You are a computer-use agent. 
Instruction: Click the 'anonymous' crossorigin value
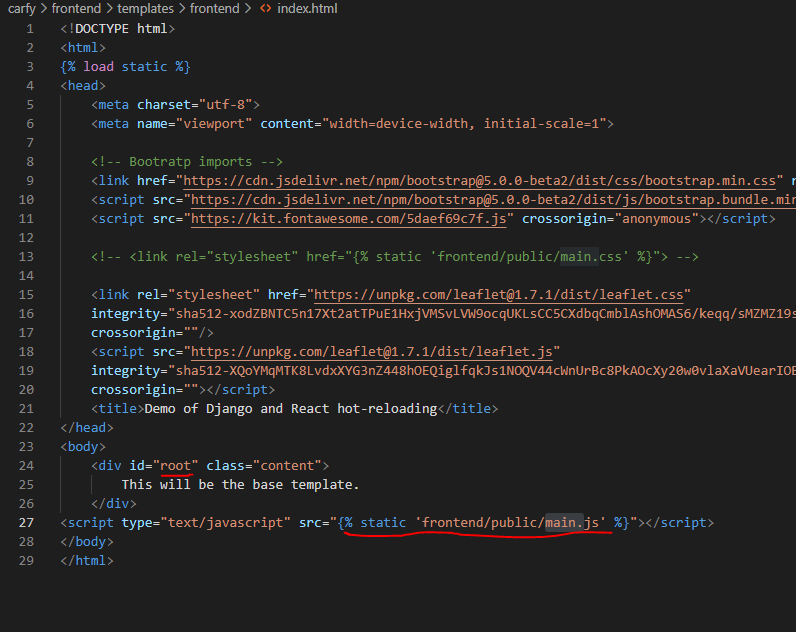[657, 219]
